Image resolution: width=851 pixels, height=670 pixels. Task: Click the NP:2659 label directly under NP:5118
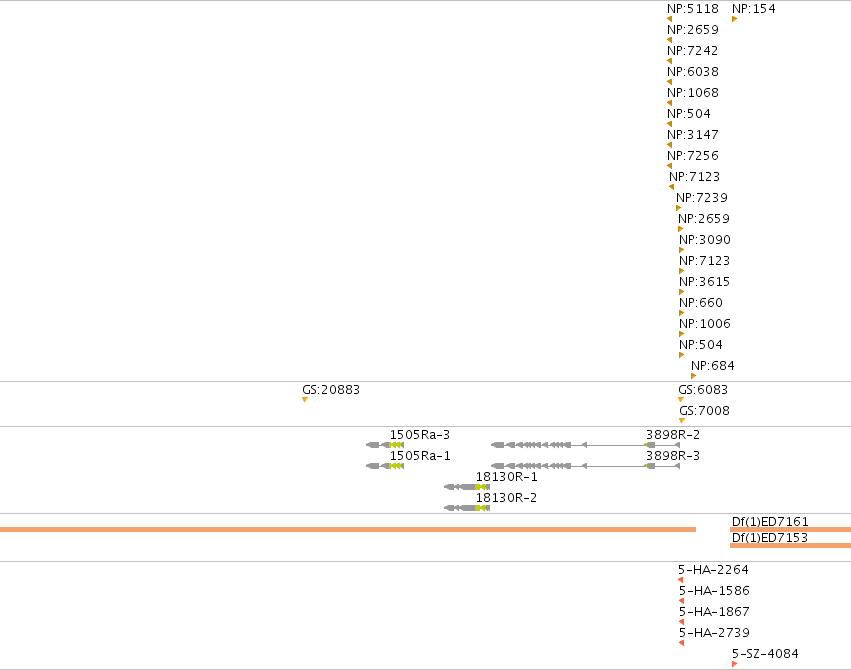[x=693, y=30]
